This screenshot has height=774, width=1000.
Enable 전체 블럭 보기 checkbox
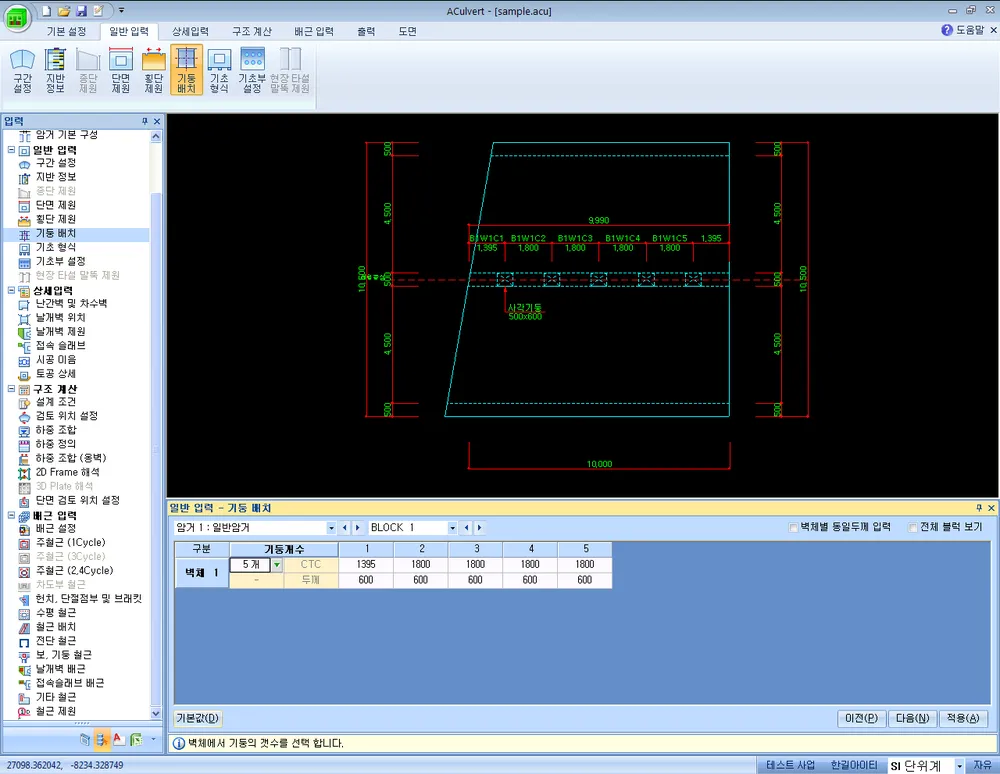tap(913, 527)
